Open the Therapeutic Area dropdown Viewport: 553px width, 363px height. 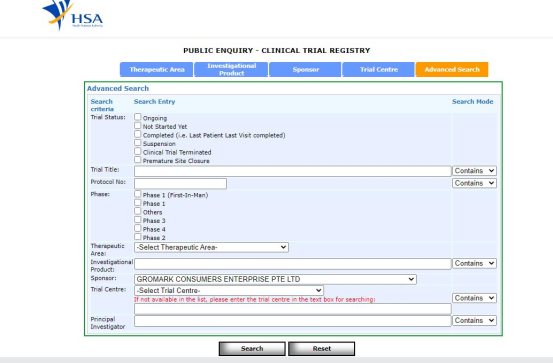(x=211, y=247)
